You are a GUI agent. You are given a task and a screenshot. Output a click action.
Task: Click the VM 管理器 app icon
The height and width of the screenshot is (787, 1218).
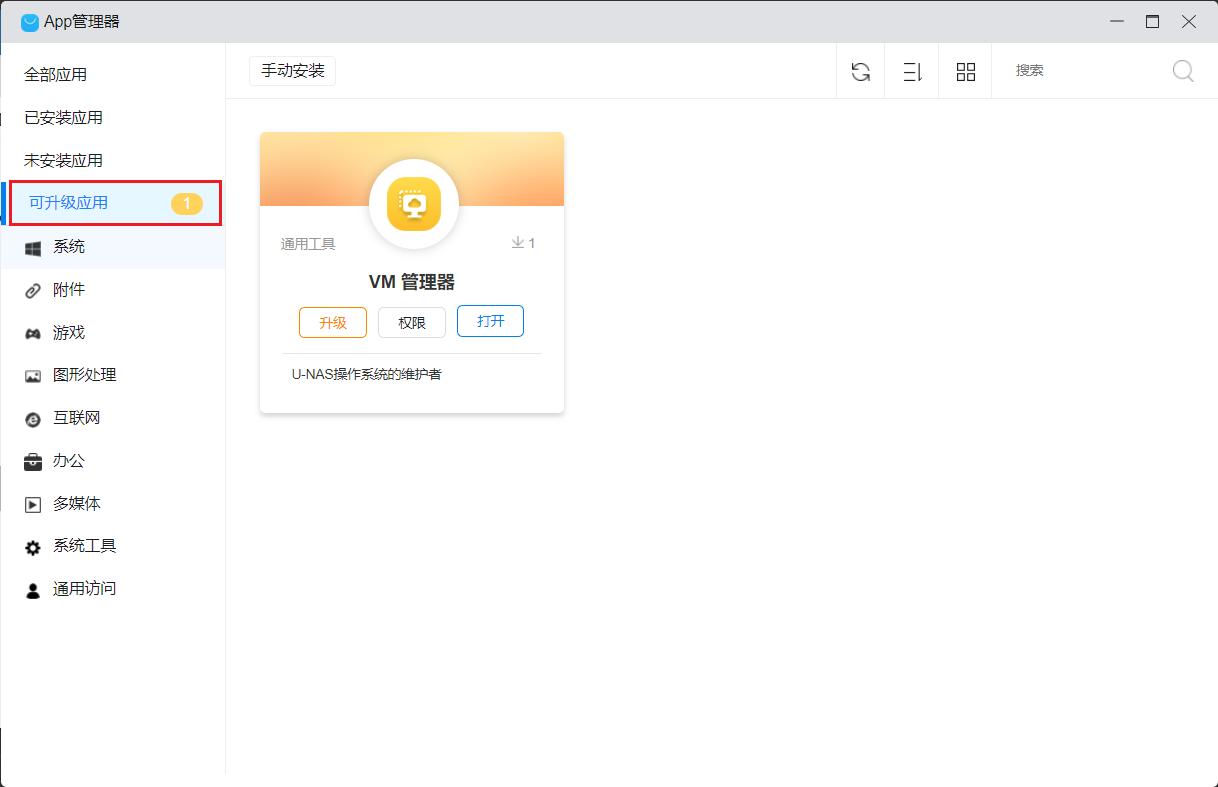tap(413, 204)
